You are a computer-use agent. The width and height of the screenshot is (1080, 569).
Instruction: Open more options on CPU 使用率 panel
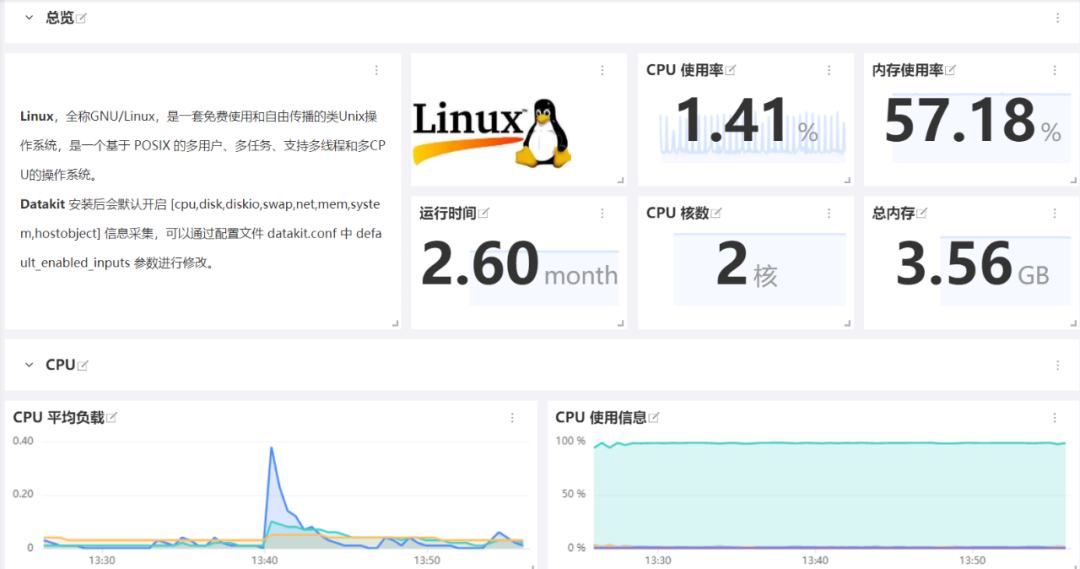click(829, 70)
